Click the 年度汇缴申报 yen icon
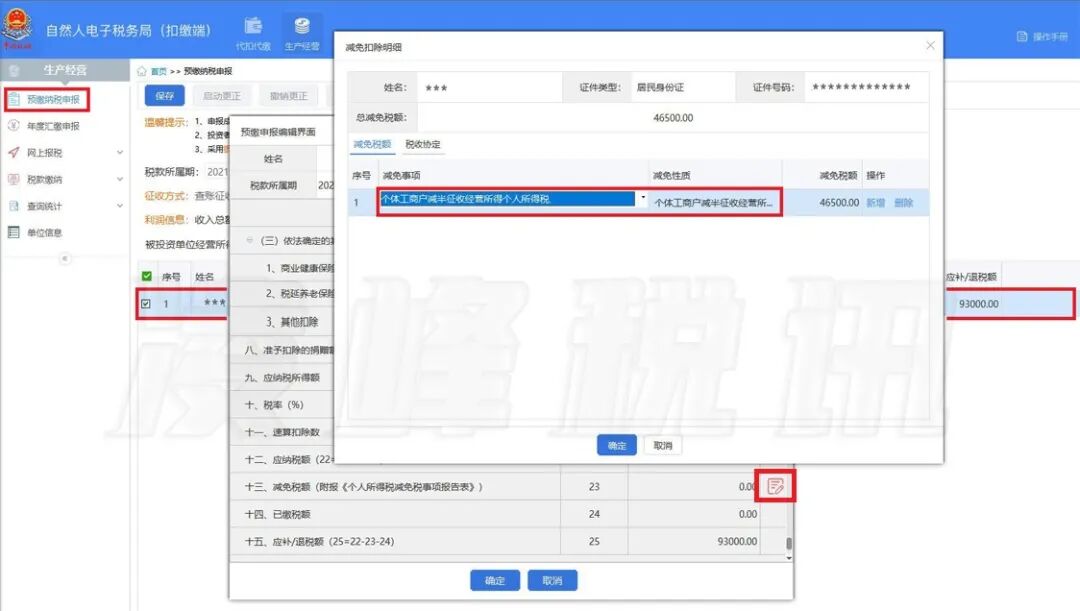This screenshot has height=611, width=1080. point(14,126)
